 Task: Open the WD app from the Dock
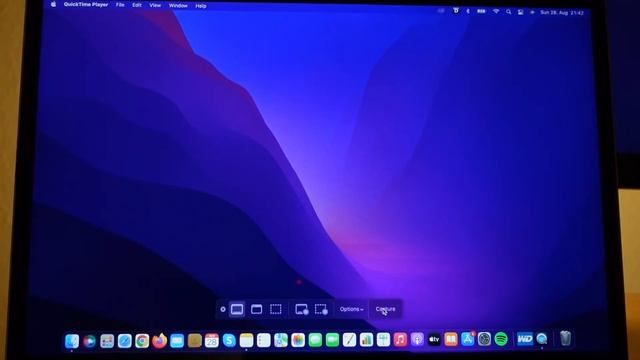click(x=525, y=339)
